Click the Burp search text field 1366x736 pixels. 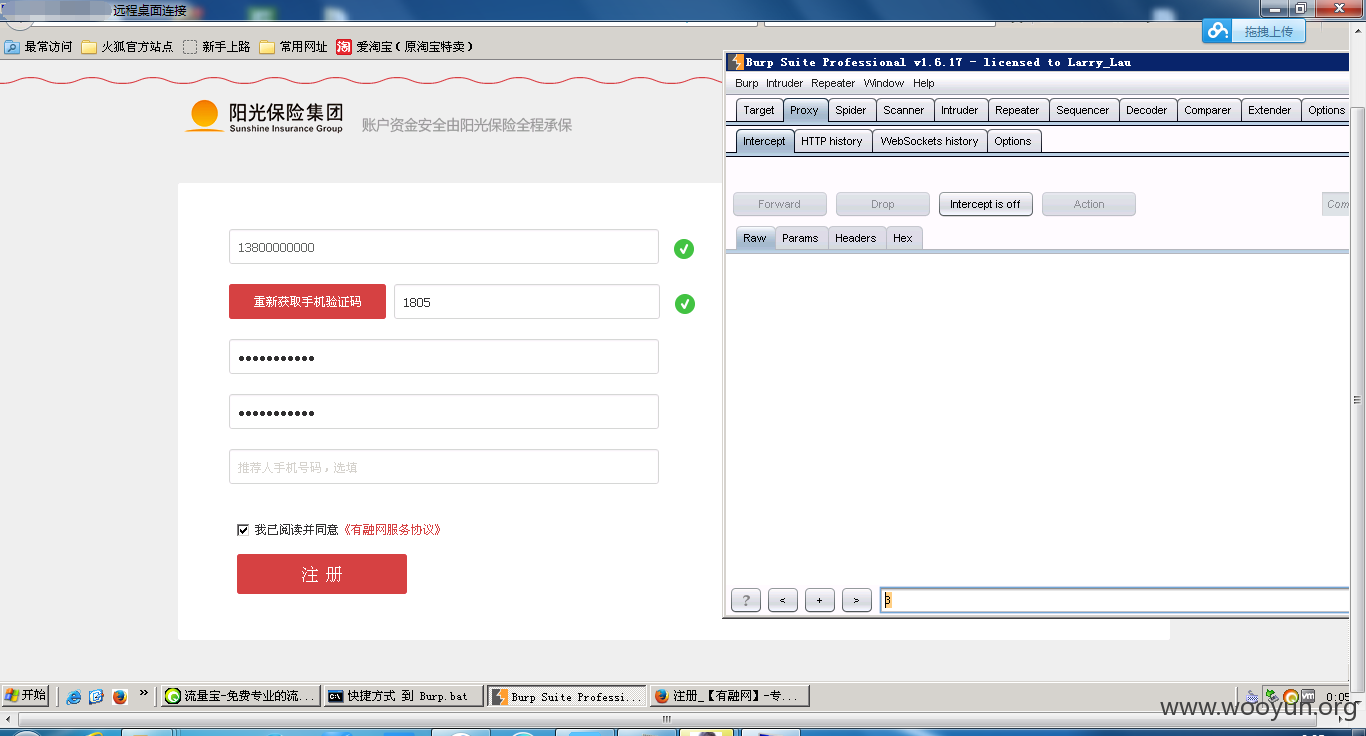point(1115,600)
